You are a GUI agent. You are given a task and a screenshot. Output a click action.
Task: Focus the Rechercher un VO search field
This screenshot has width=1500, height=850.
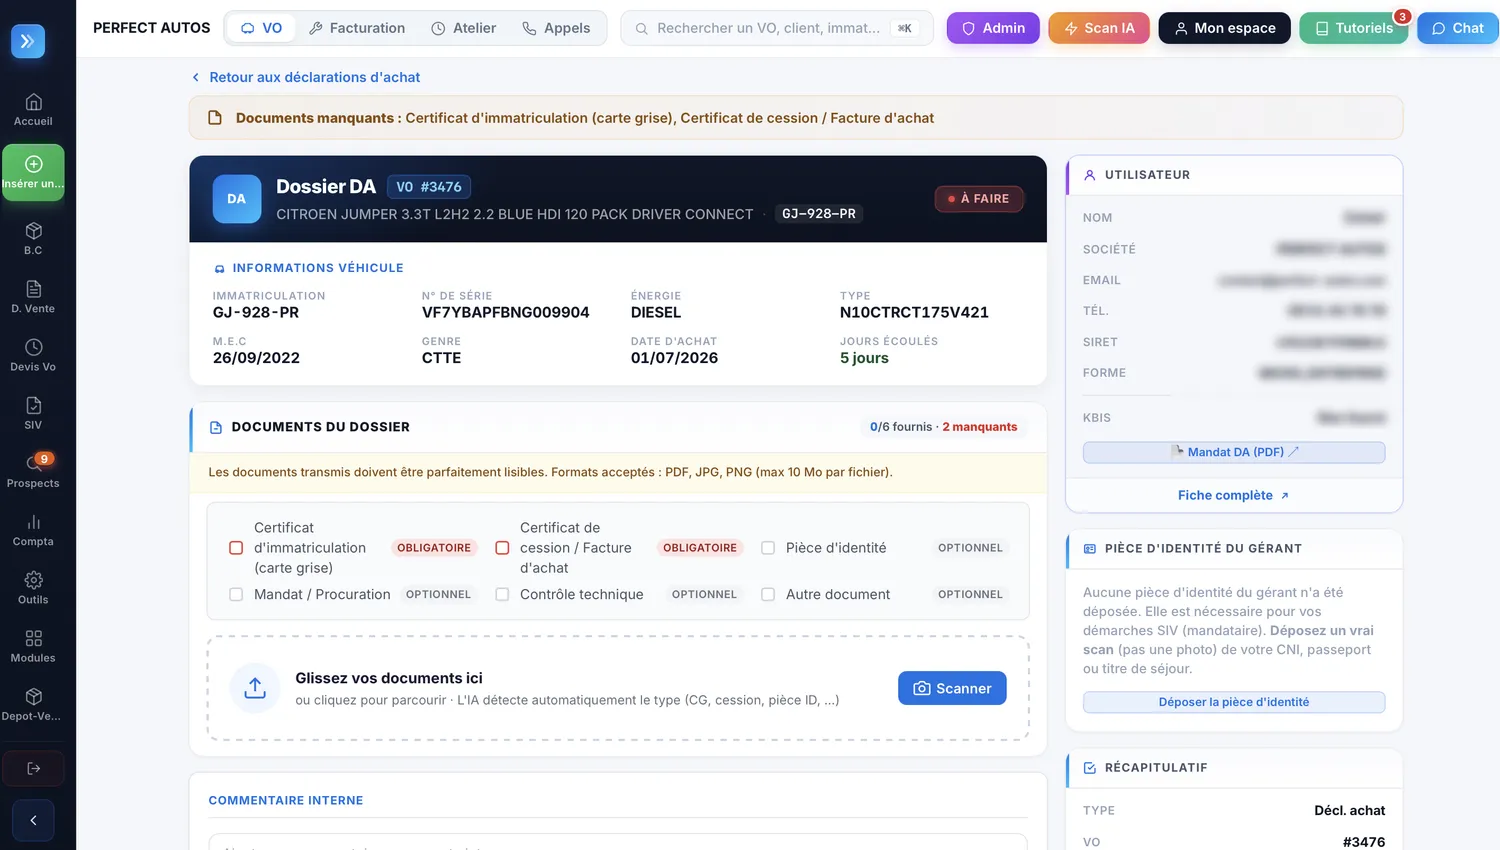click(777, 28)
